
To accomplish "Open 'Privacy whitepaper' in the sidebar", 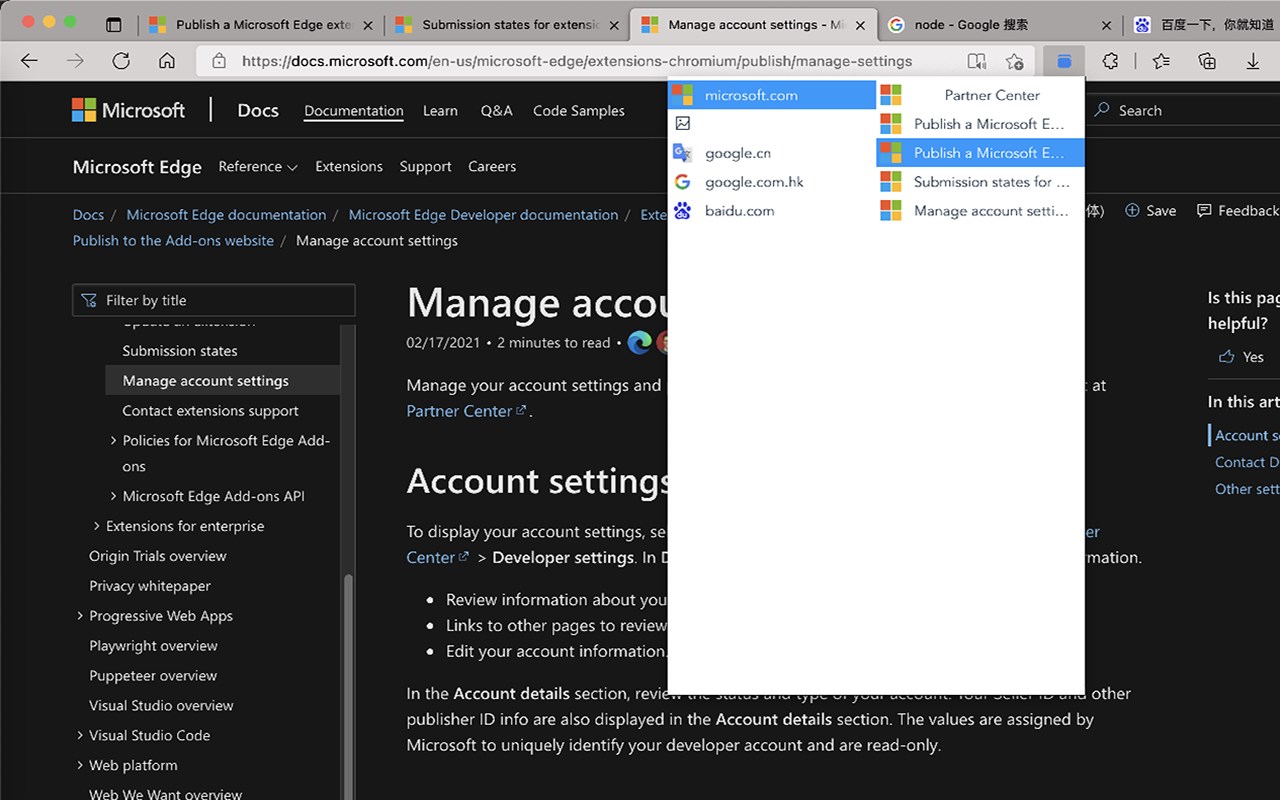I will [x=150, y=586].
